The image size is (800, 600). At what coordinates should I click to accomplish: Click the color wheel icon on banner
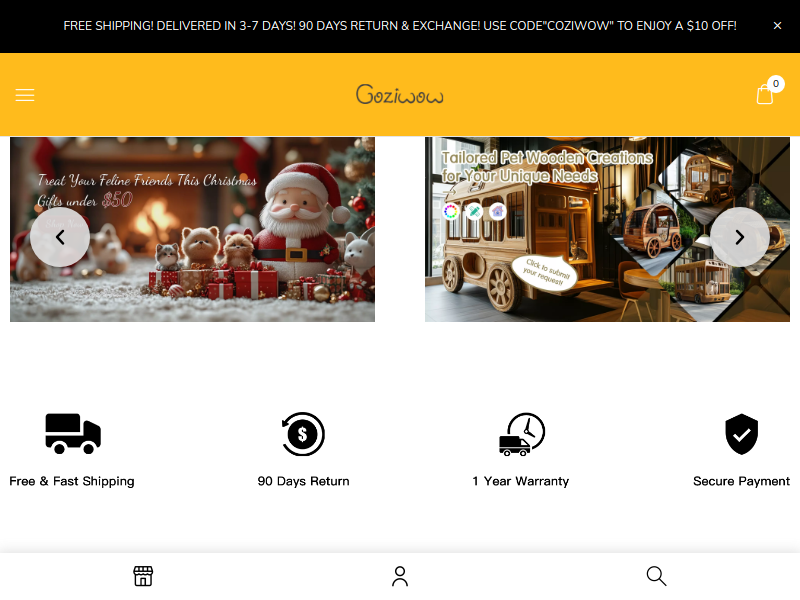click(x=451, y=211)
